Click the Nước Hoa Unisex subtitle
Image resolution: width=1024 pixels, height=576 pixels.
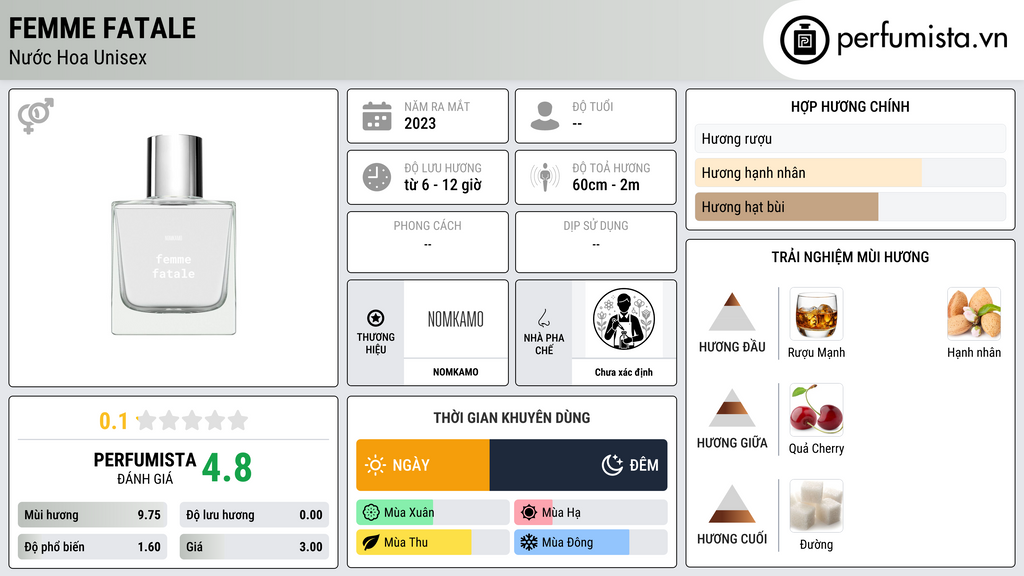78,57
